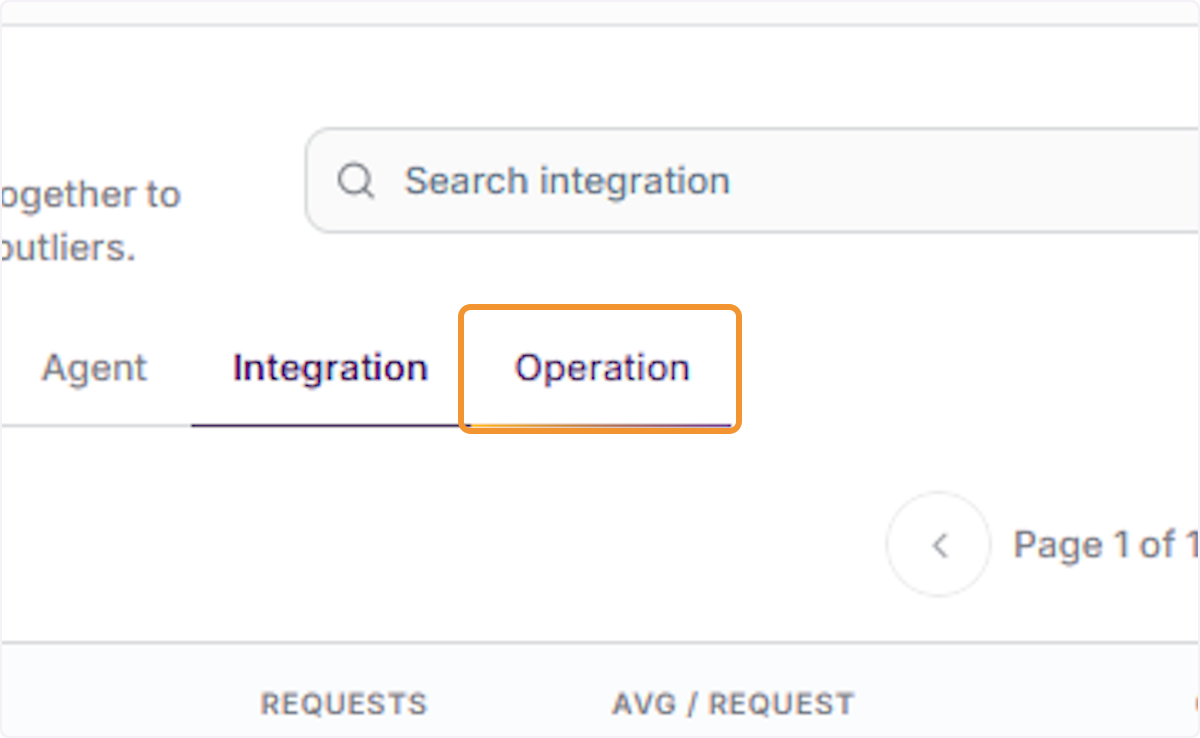Sort by AVG / REQUEST column header
1200x738 pixels.
tap(733, 704)
